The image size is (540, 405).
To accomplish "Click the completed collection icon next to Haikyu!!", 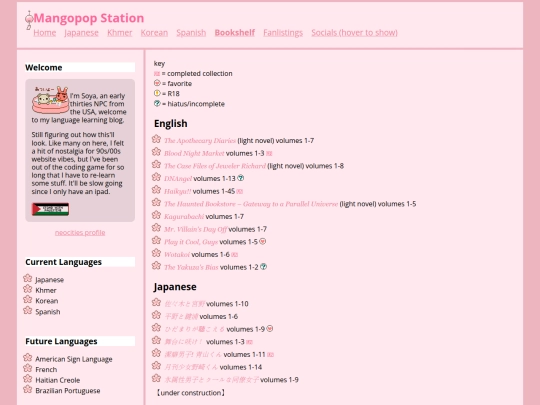I will click(x=240, y=191).
